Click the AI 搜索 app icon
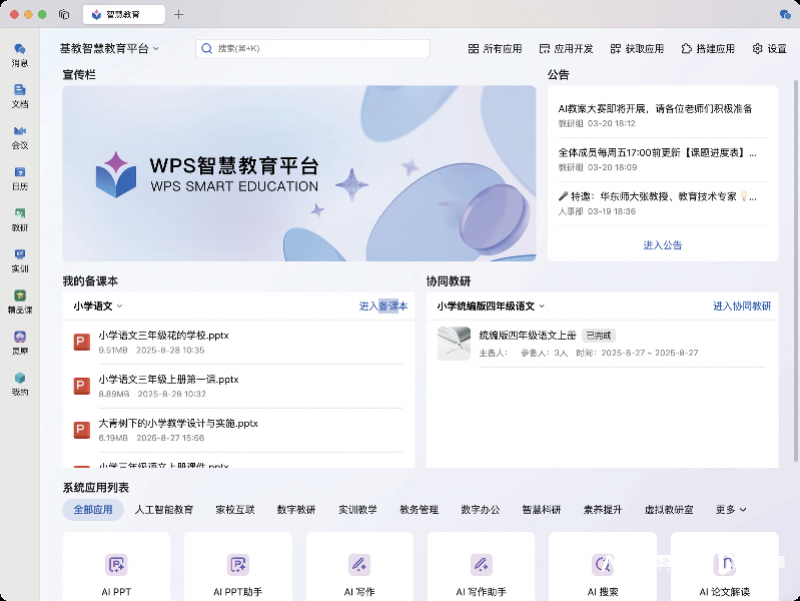The image size is (800, 601). [x=603, y=564]
